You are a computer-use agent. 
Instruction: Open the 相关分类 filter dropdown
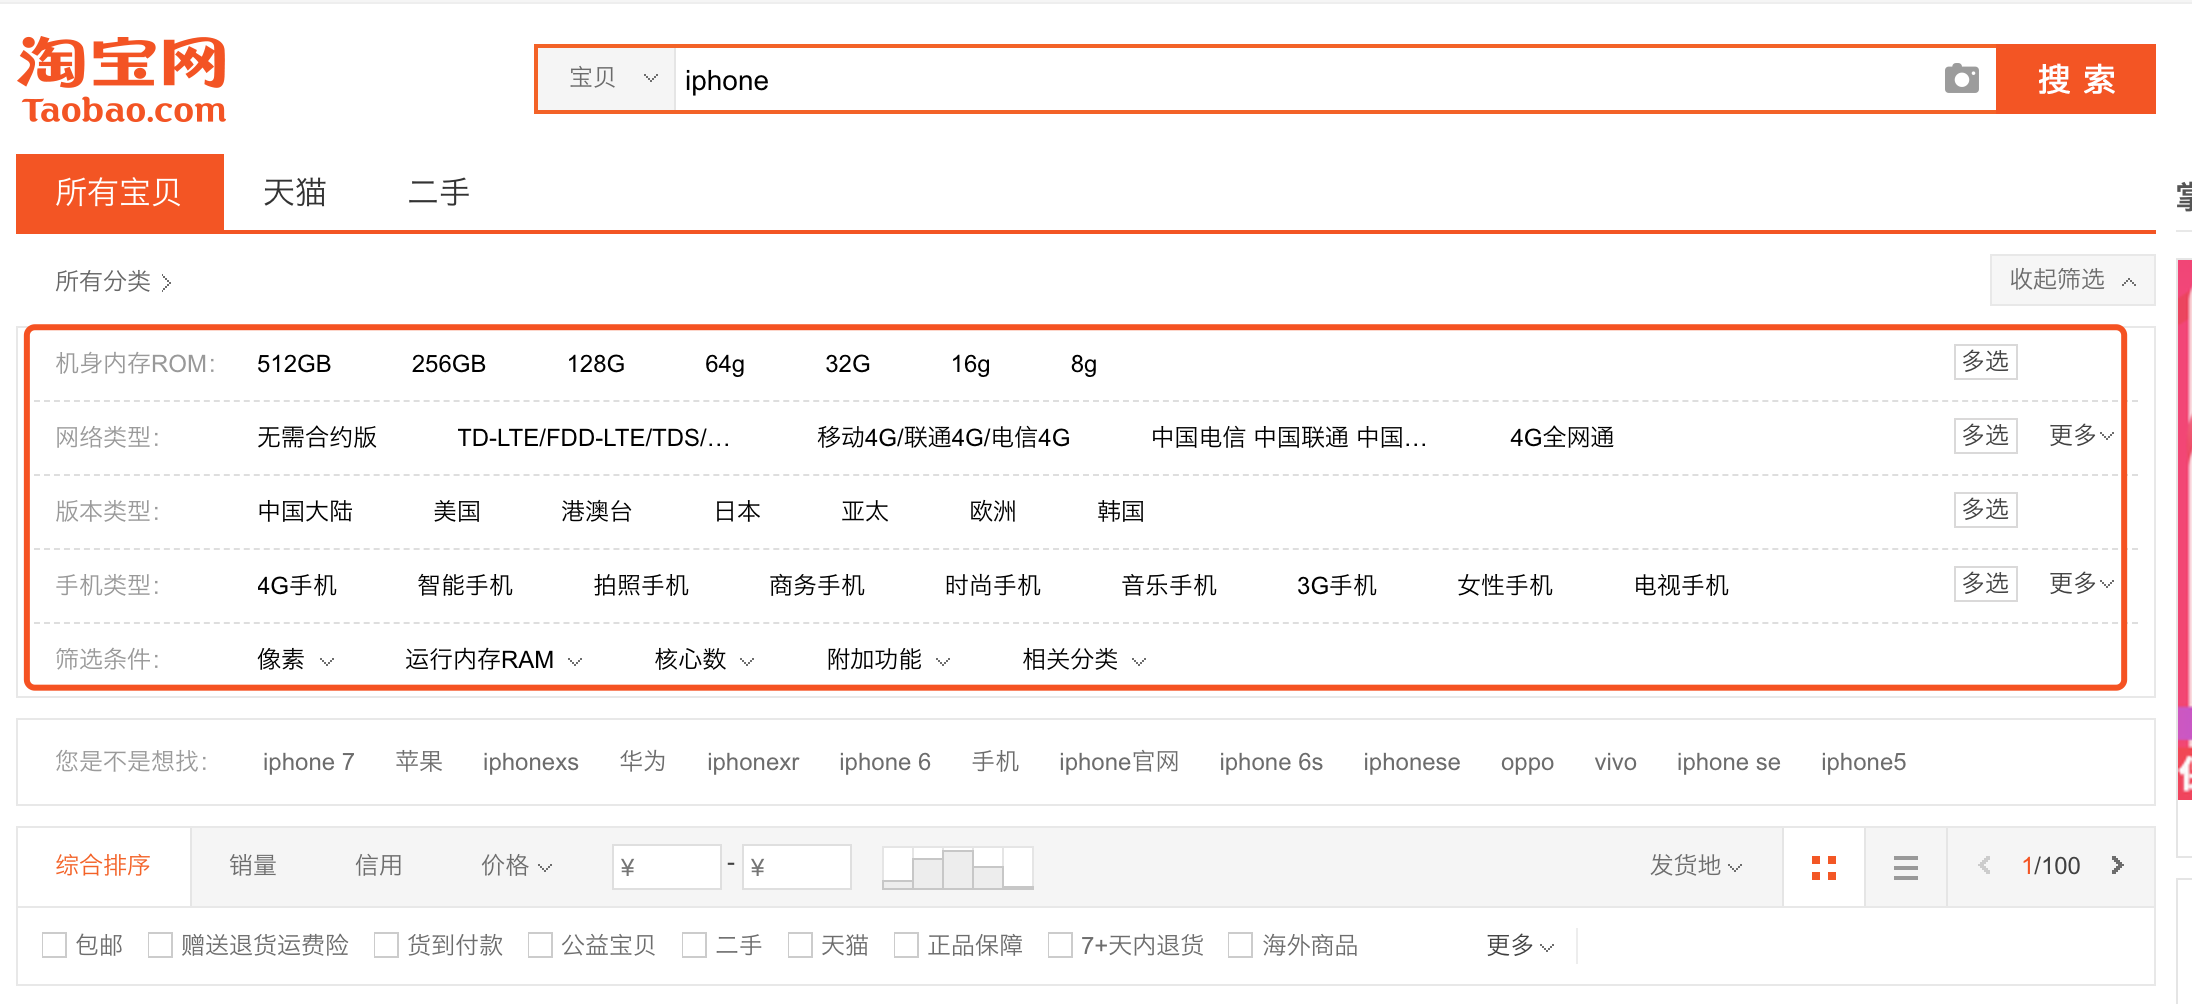[x=1084, y=659]
